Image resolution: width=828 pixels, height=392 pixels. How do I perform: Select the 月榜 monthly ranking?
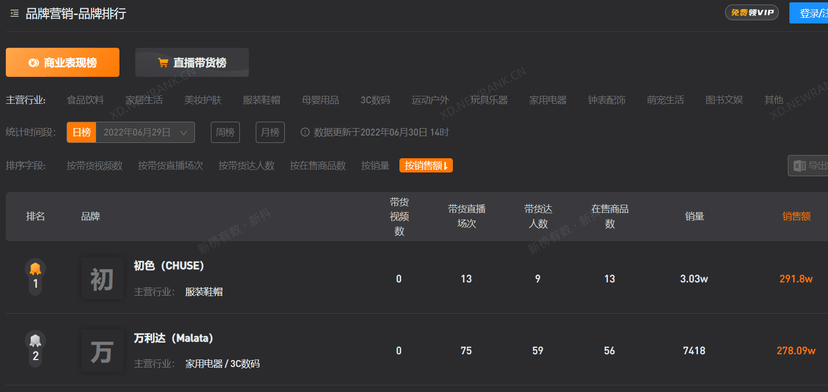pos(270,132)
